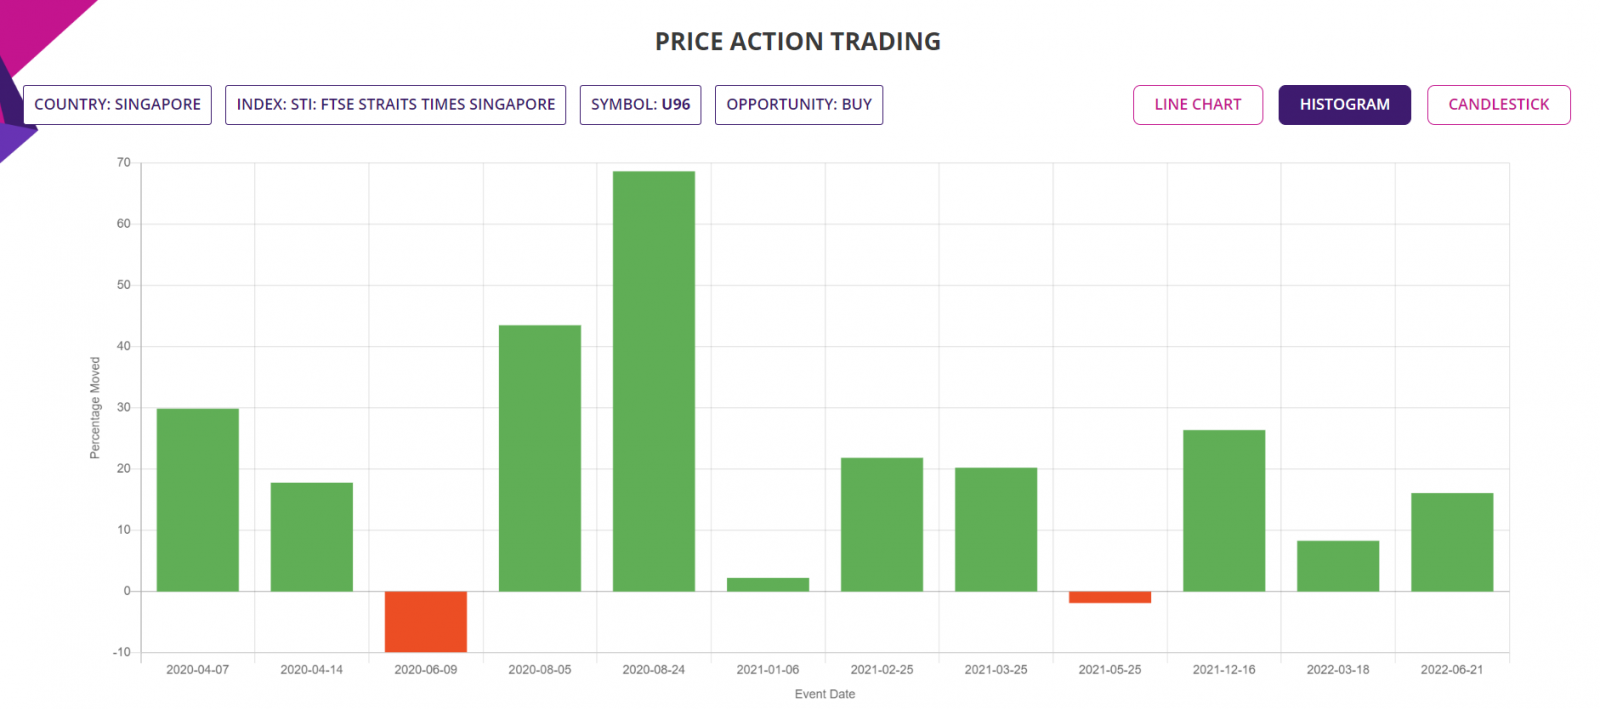This screenshot has width=1600, height=709.
Task: Click the green bar for 2020-08-05
Action: [540, 458]
